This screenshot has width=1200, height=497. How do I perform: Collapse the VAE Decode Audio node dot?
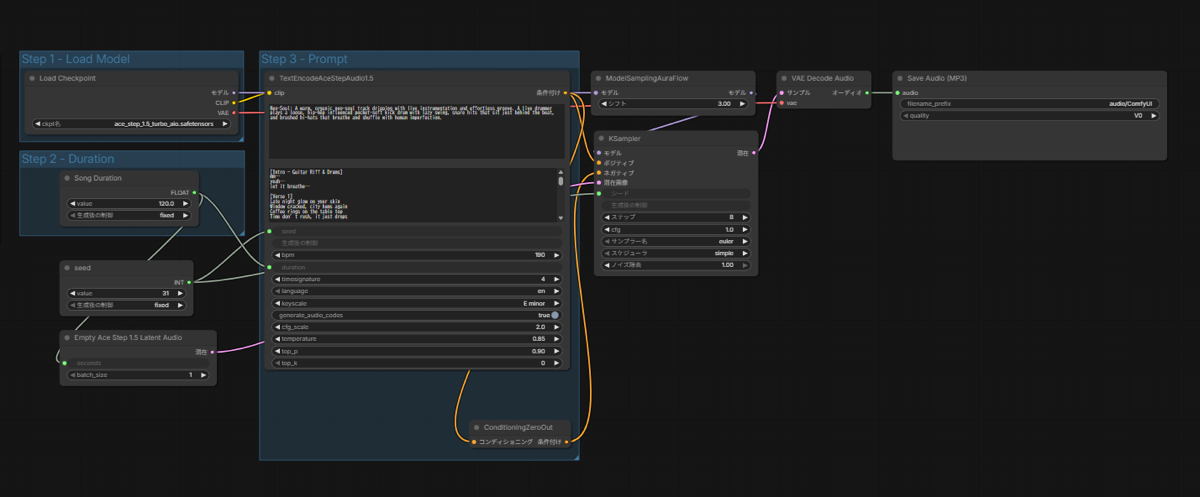[x=784, y=78]
